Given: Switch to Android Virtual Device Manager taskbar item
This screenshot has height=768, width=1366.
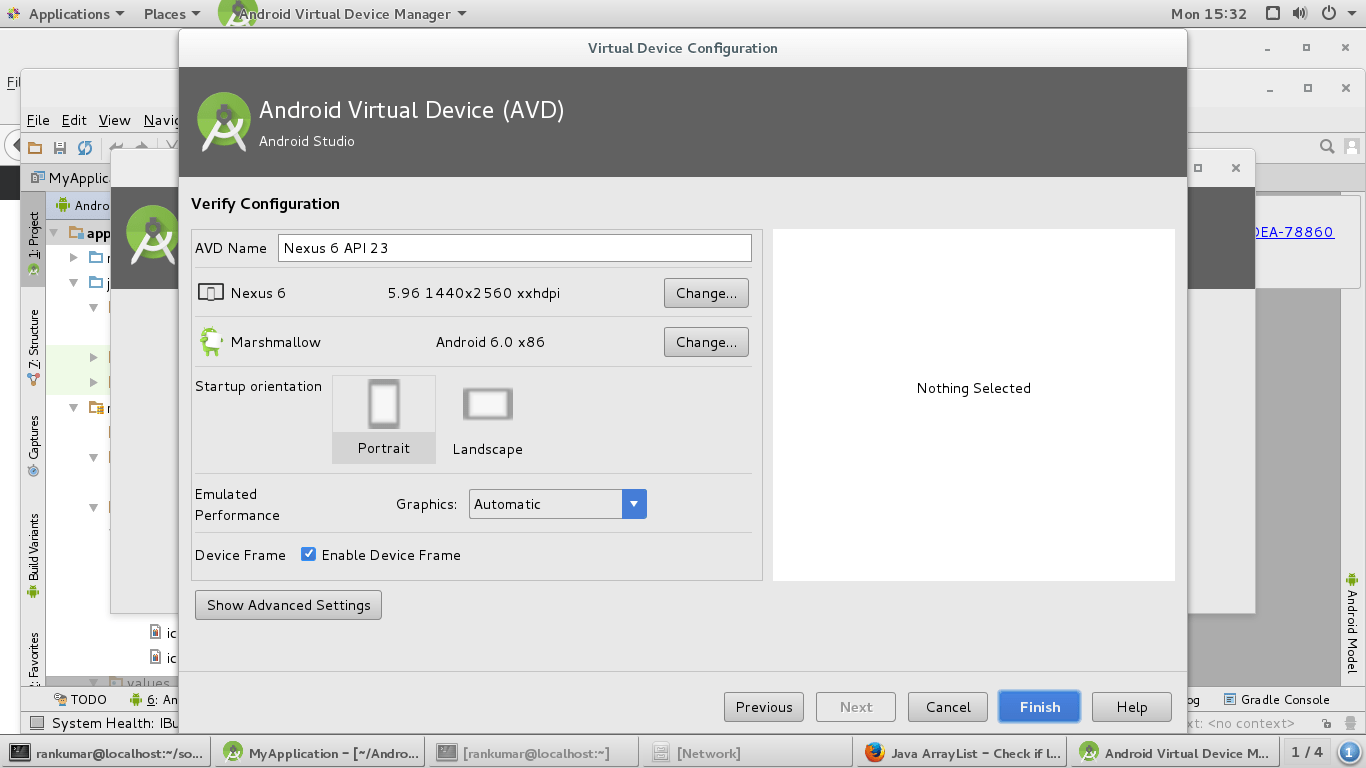Looking at the screenshot, I should (x=1176, y=753).
